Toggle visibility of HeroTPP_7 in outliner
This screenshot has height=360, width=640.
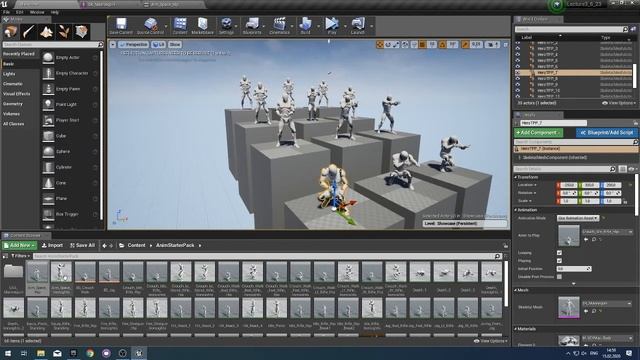pos(518,72)
